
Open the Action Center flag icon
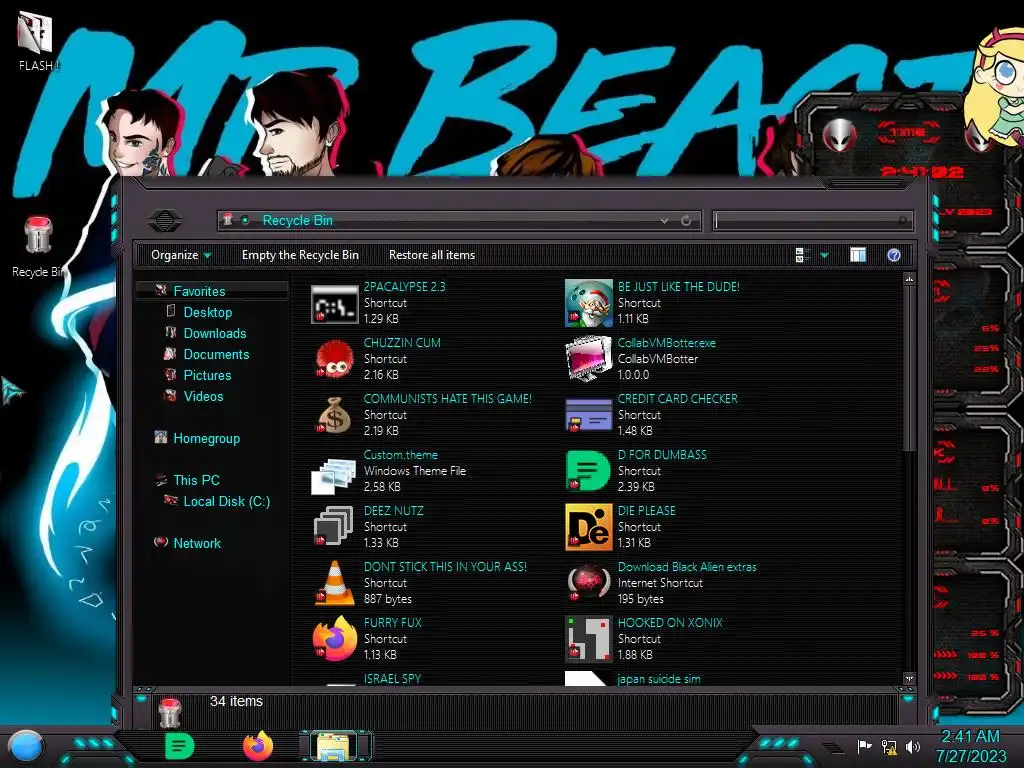point(864,746)
